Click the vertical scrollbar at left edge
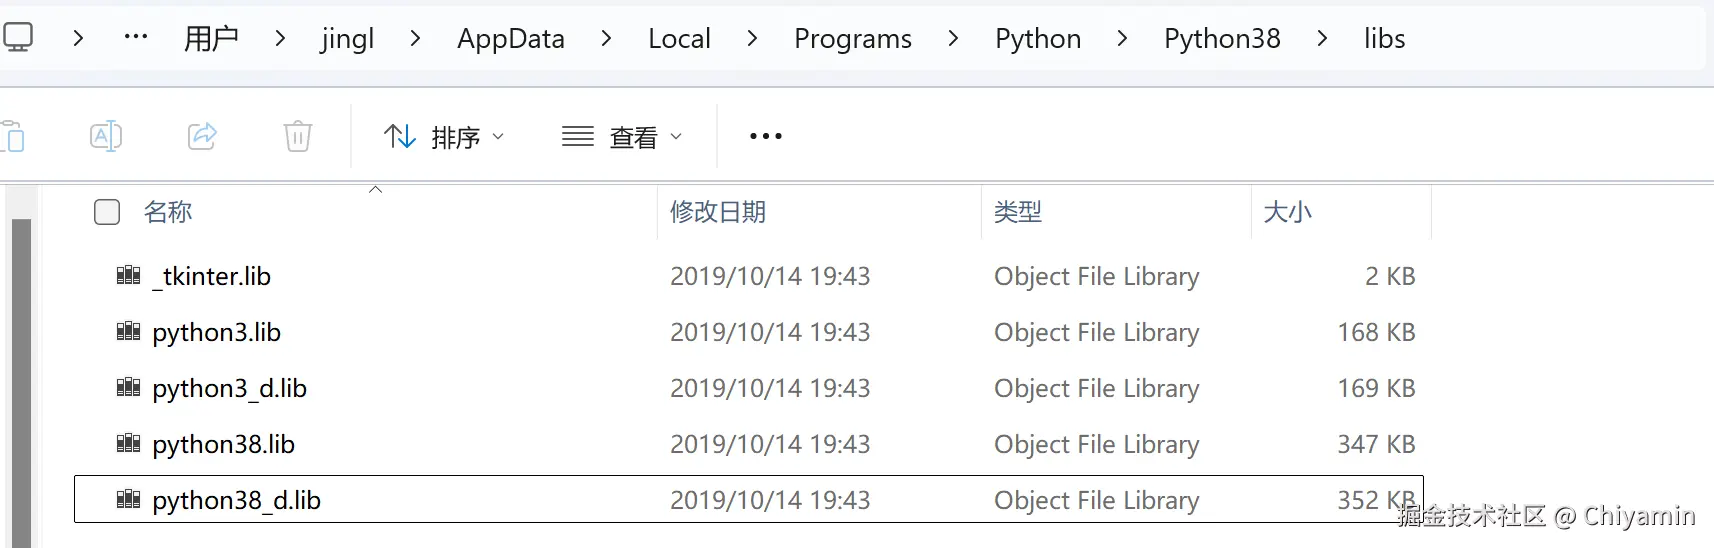This screenshot has height=548, width=1714. tap(21, 380)
